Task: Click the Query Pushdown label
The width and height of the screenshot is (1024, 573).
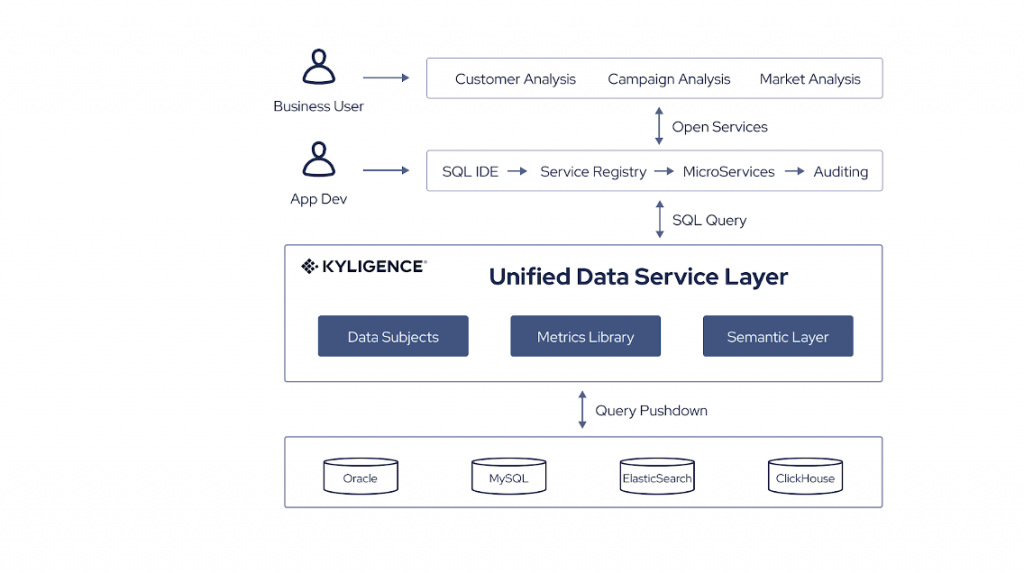Action: 651,410
